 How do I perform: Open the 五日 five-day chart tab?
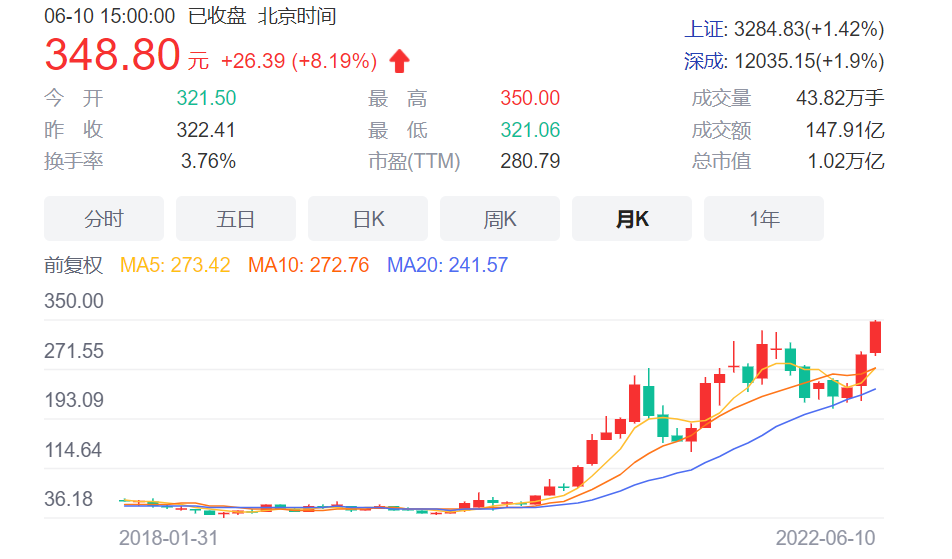tap(236, 219)
